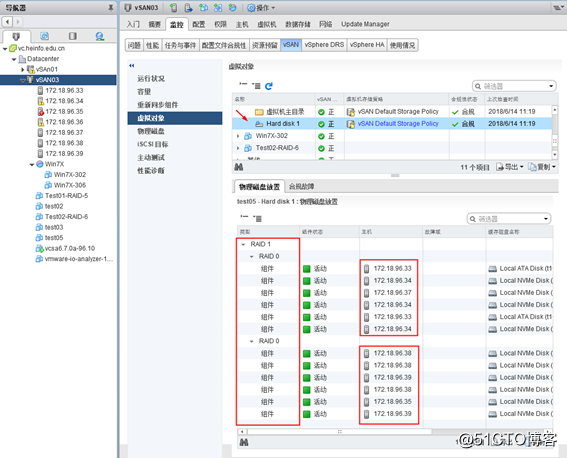This screenshot has height=458, width=567.
Task: Click the vSAN Default Storage Policy link
Action: click(398, 124)
